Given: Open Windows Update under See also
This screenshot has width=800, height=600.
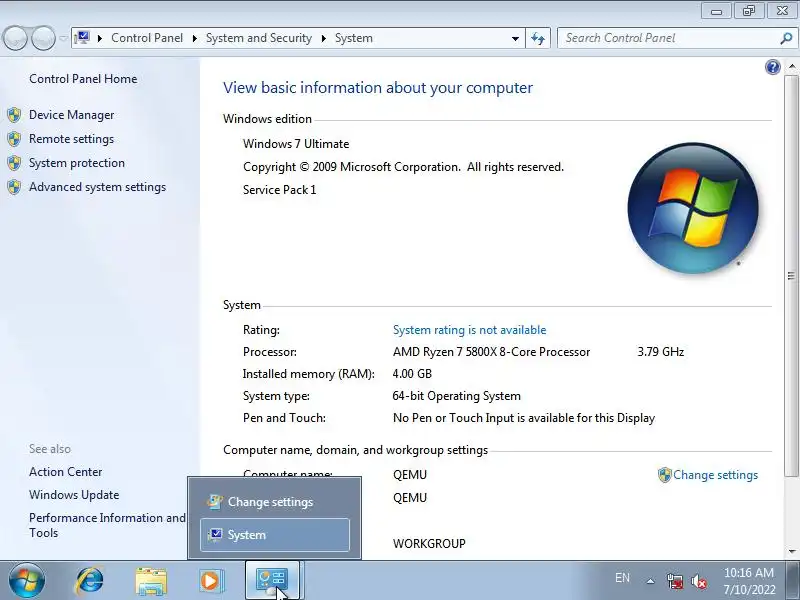Looking at the screenshot, I should pos(74,495).
